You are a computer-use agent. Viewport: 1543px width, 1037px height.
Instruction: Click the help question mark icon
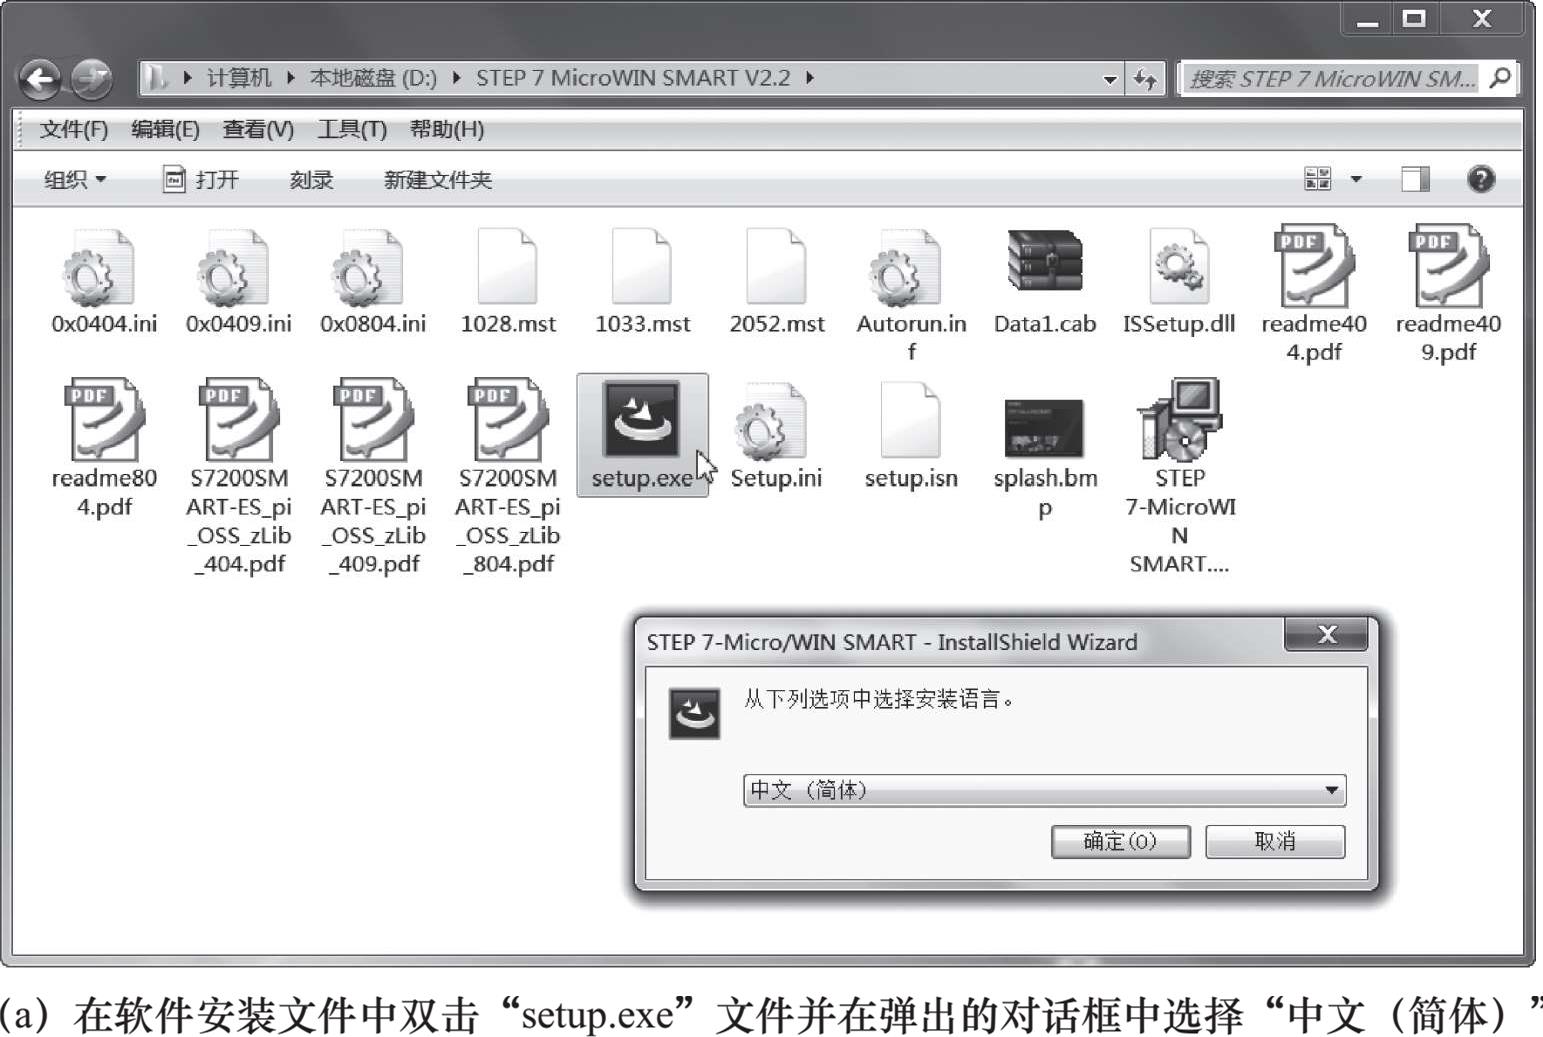point(1480,179)
